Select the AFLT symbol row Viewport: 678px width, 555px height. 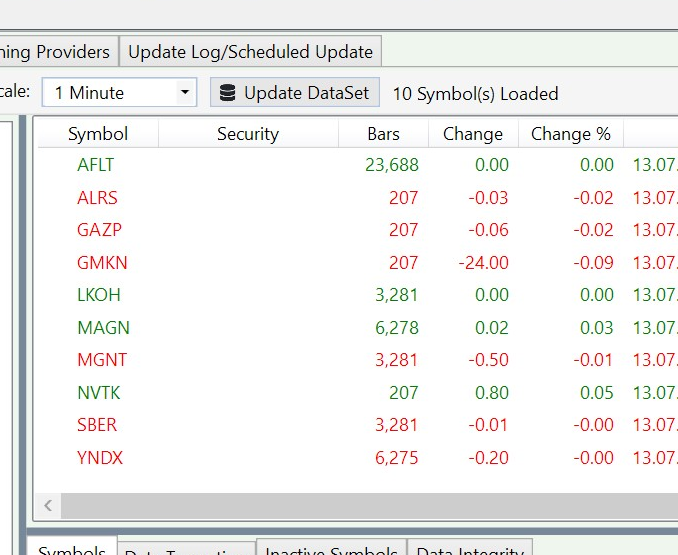358,165
